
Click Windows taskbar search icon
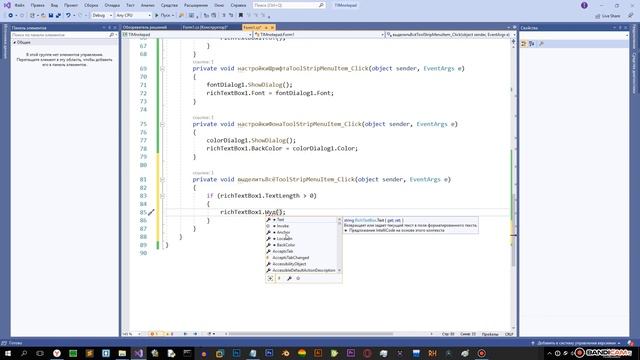[x=24, y=353]
